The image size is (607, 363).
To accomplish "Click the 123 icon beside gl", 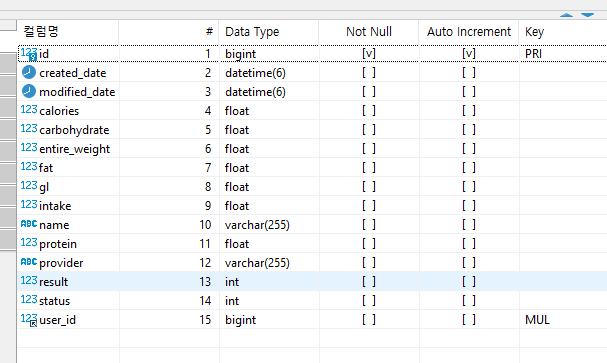I will coord(29,185).
